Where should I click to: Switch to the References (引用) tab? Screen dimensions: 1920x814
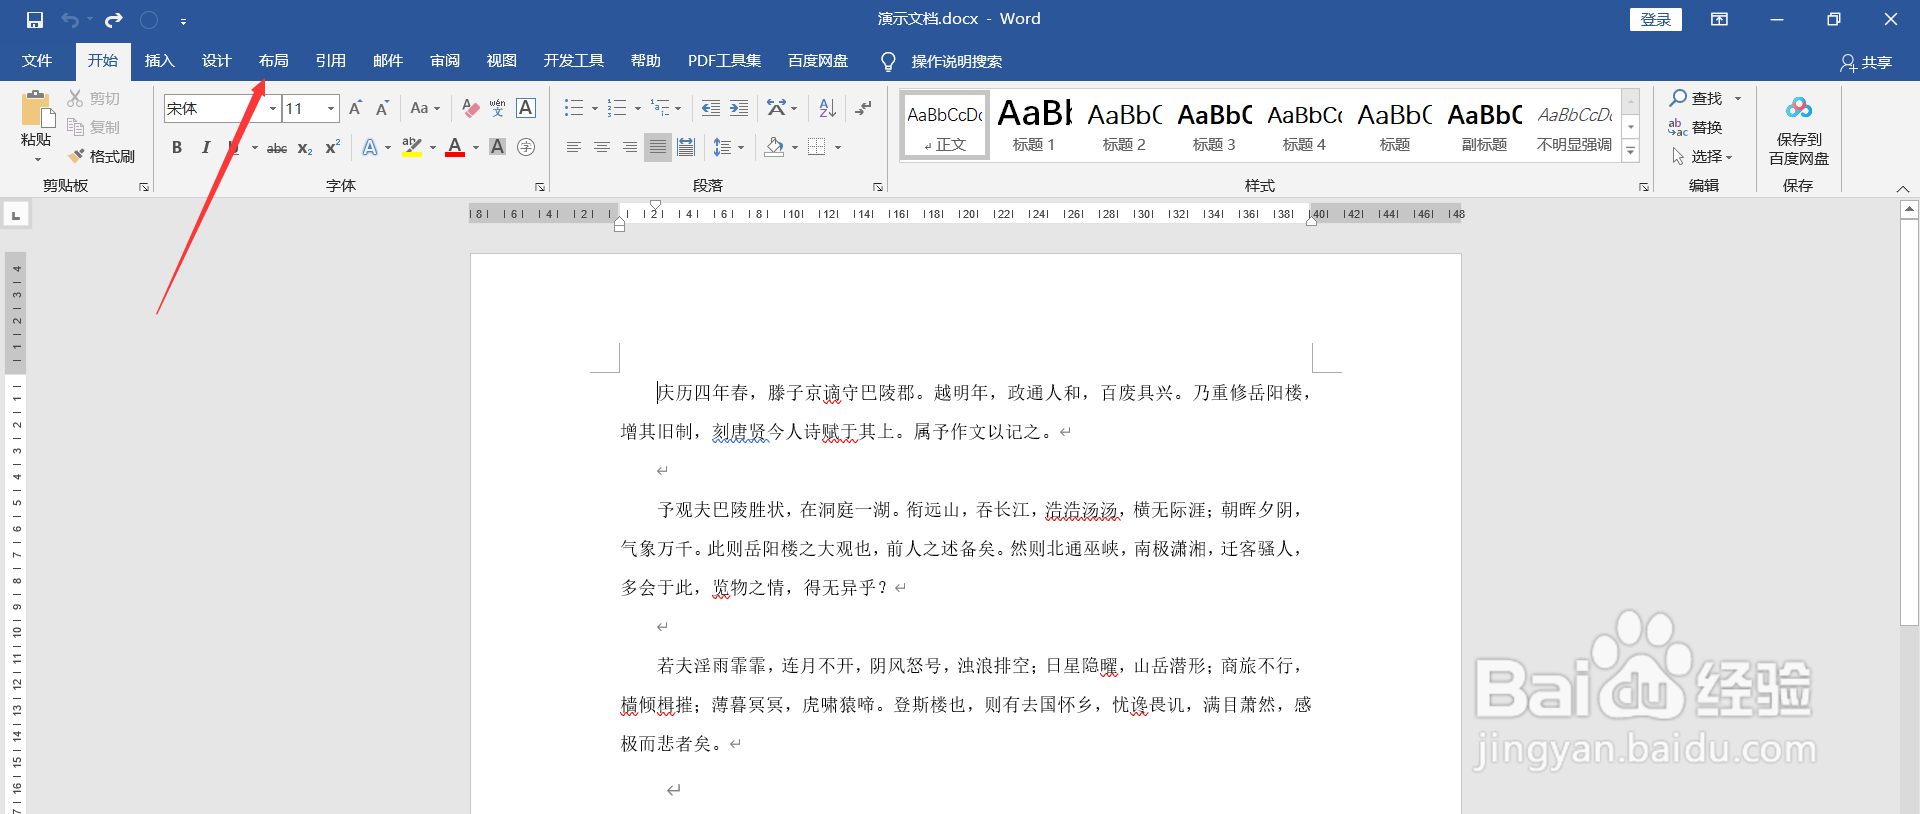tap(330, 61)
